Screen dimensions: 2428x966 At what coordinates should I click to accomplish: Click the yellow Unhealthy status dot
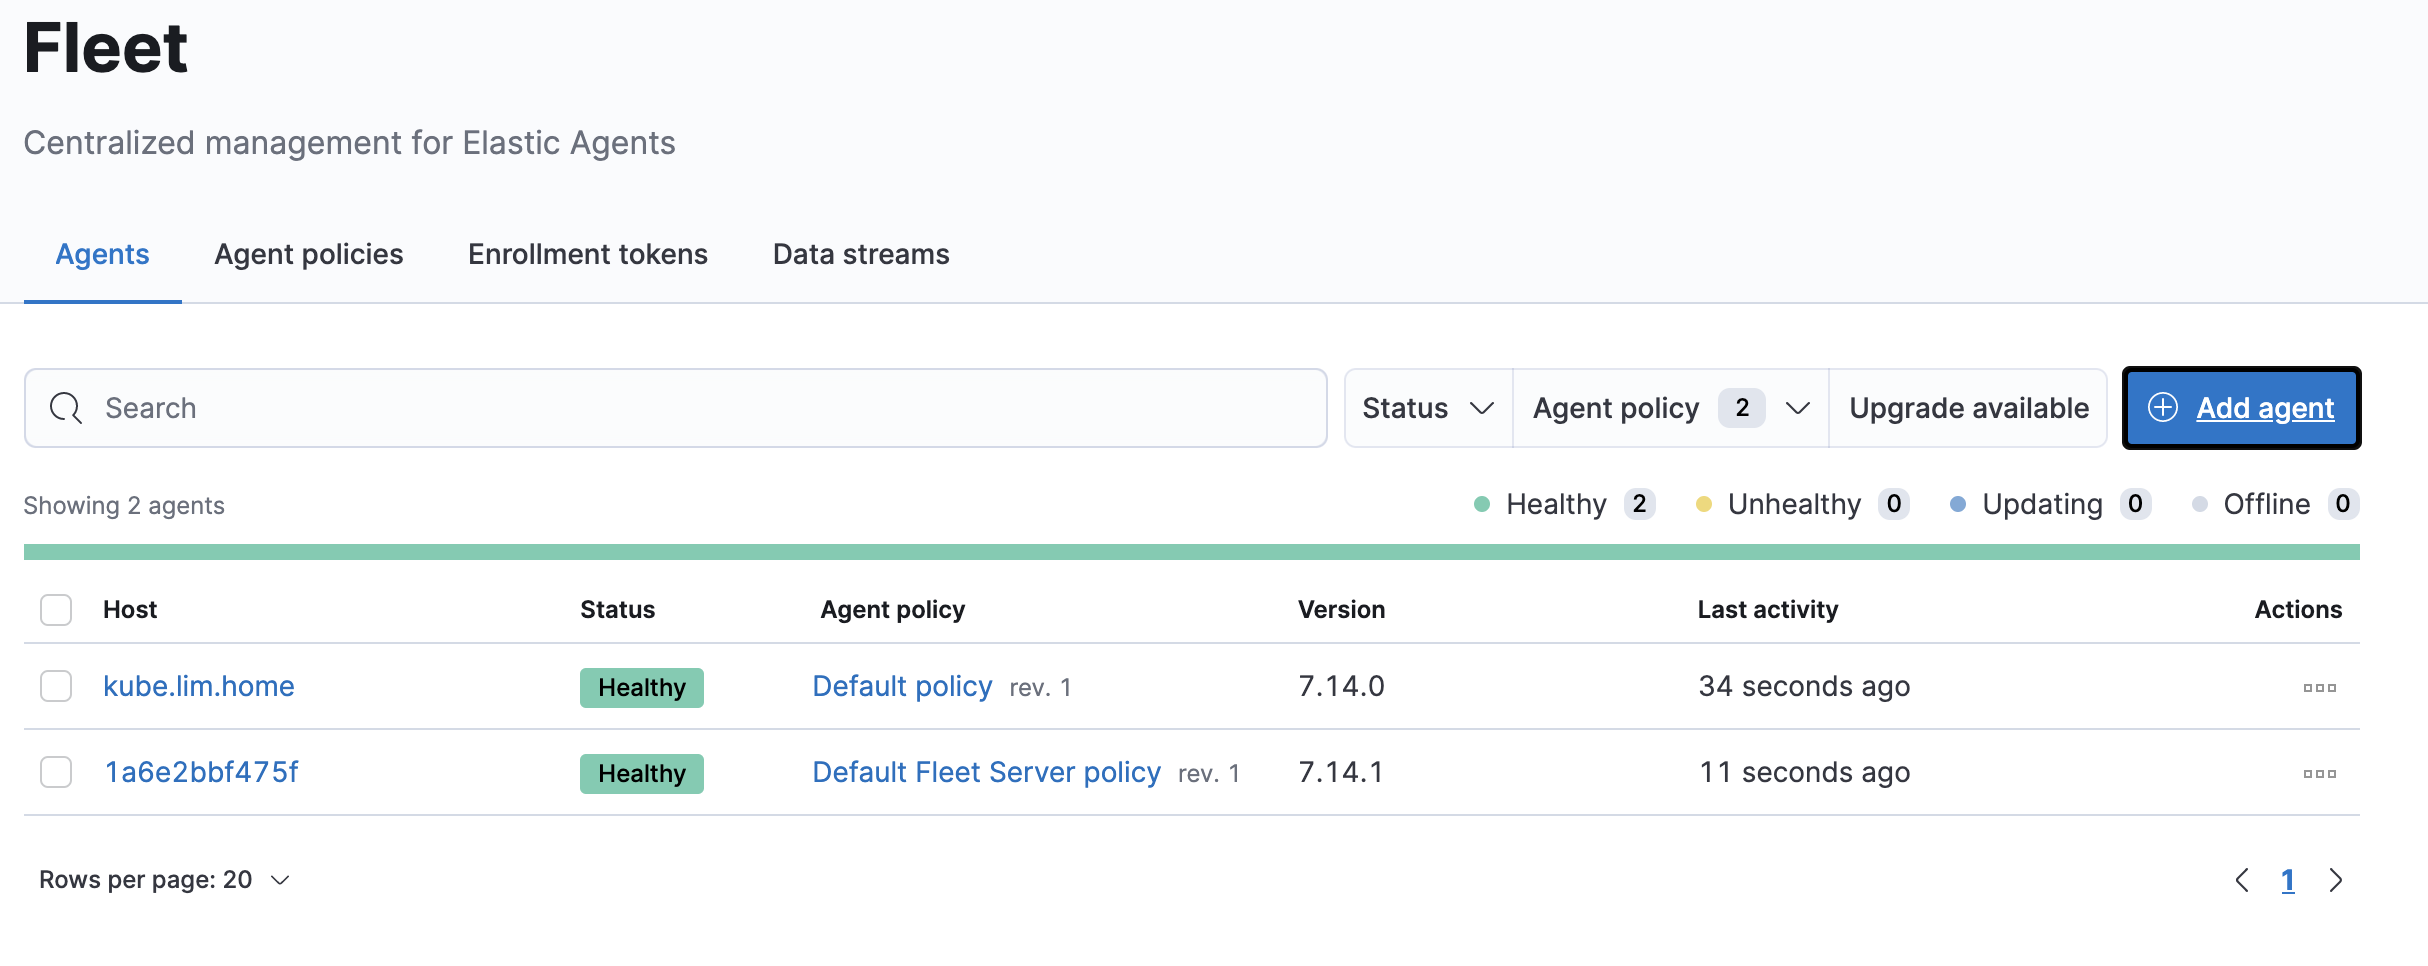1704,504
